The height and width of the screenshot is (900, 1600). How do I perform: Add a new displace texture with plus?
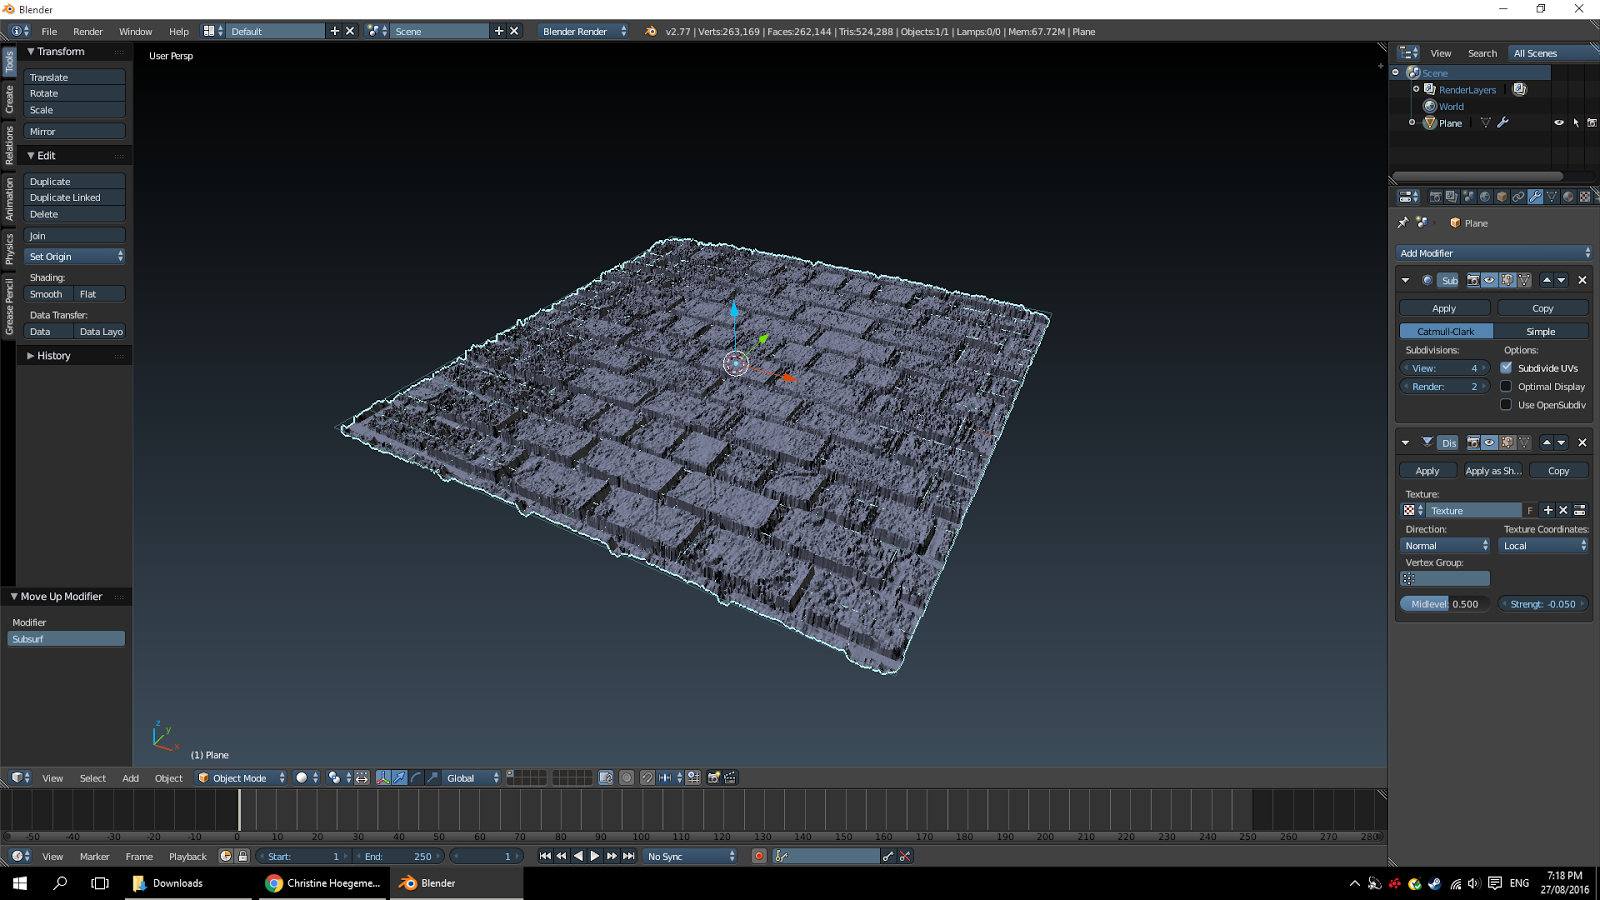point(1548,510)
